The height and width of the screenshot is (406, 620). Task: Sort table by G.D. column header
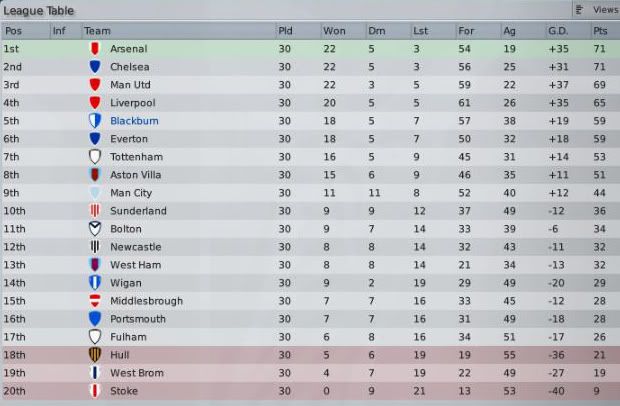point(558,31)
